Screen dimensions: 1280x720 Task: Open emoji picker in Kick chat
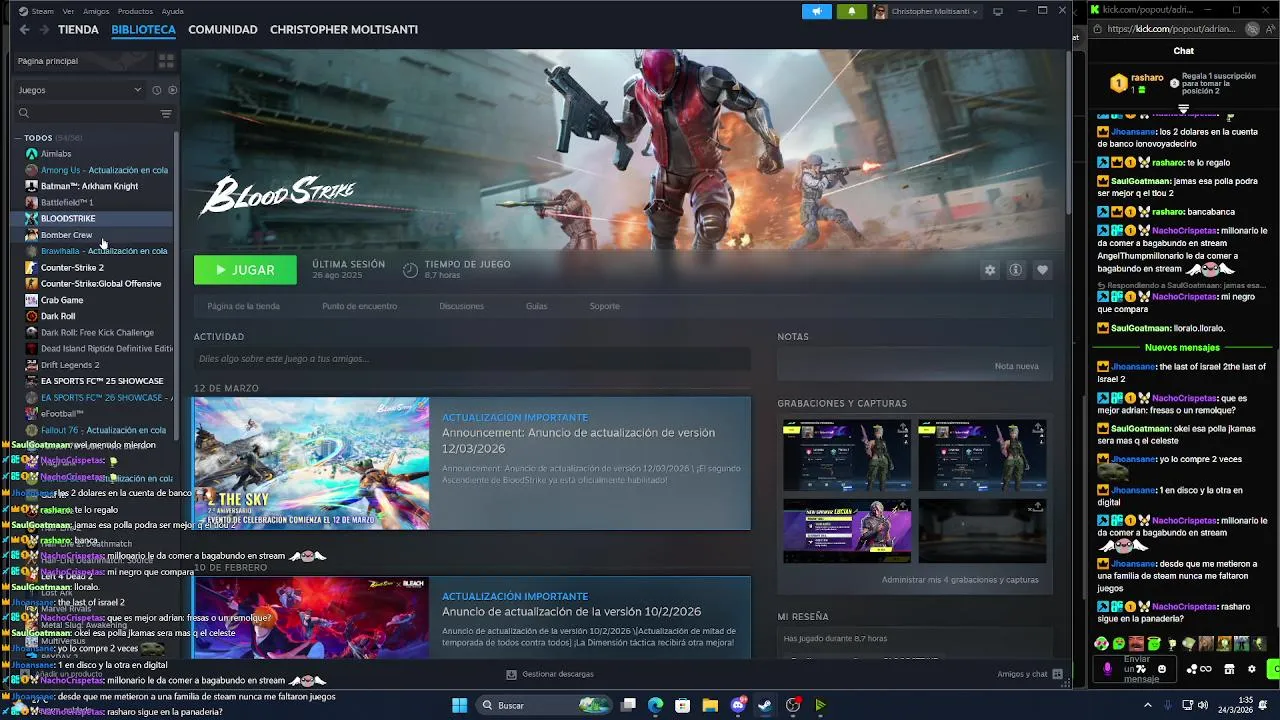coord(1161,669)
